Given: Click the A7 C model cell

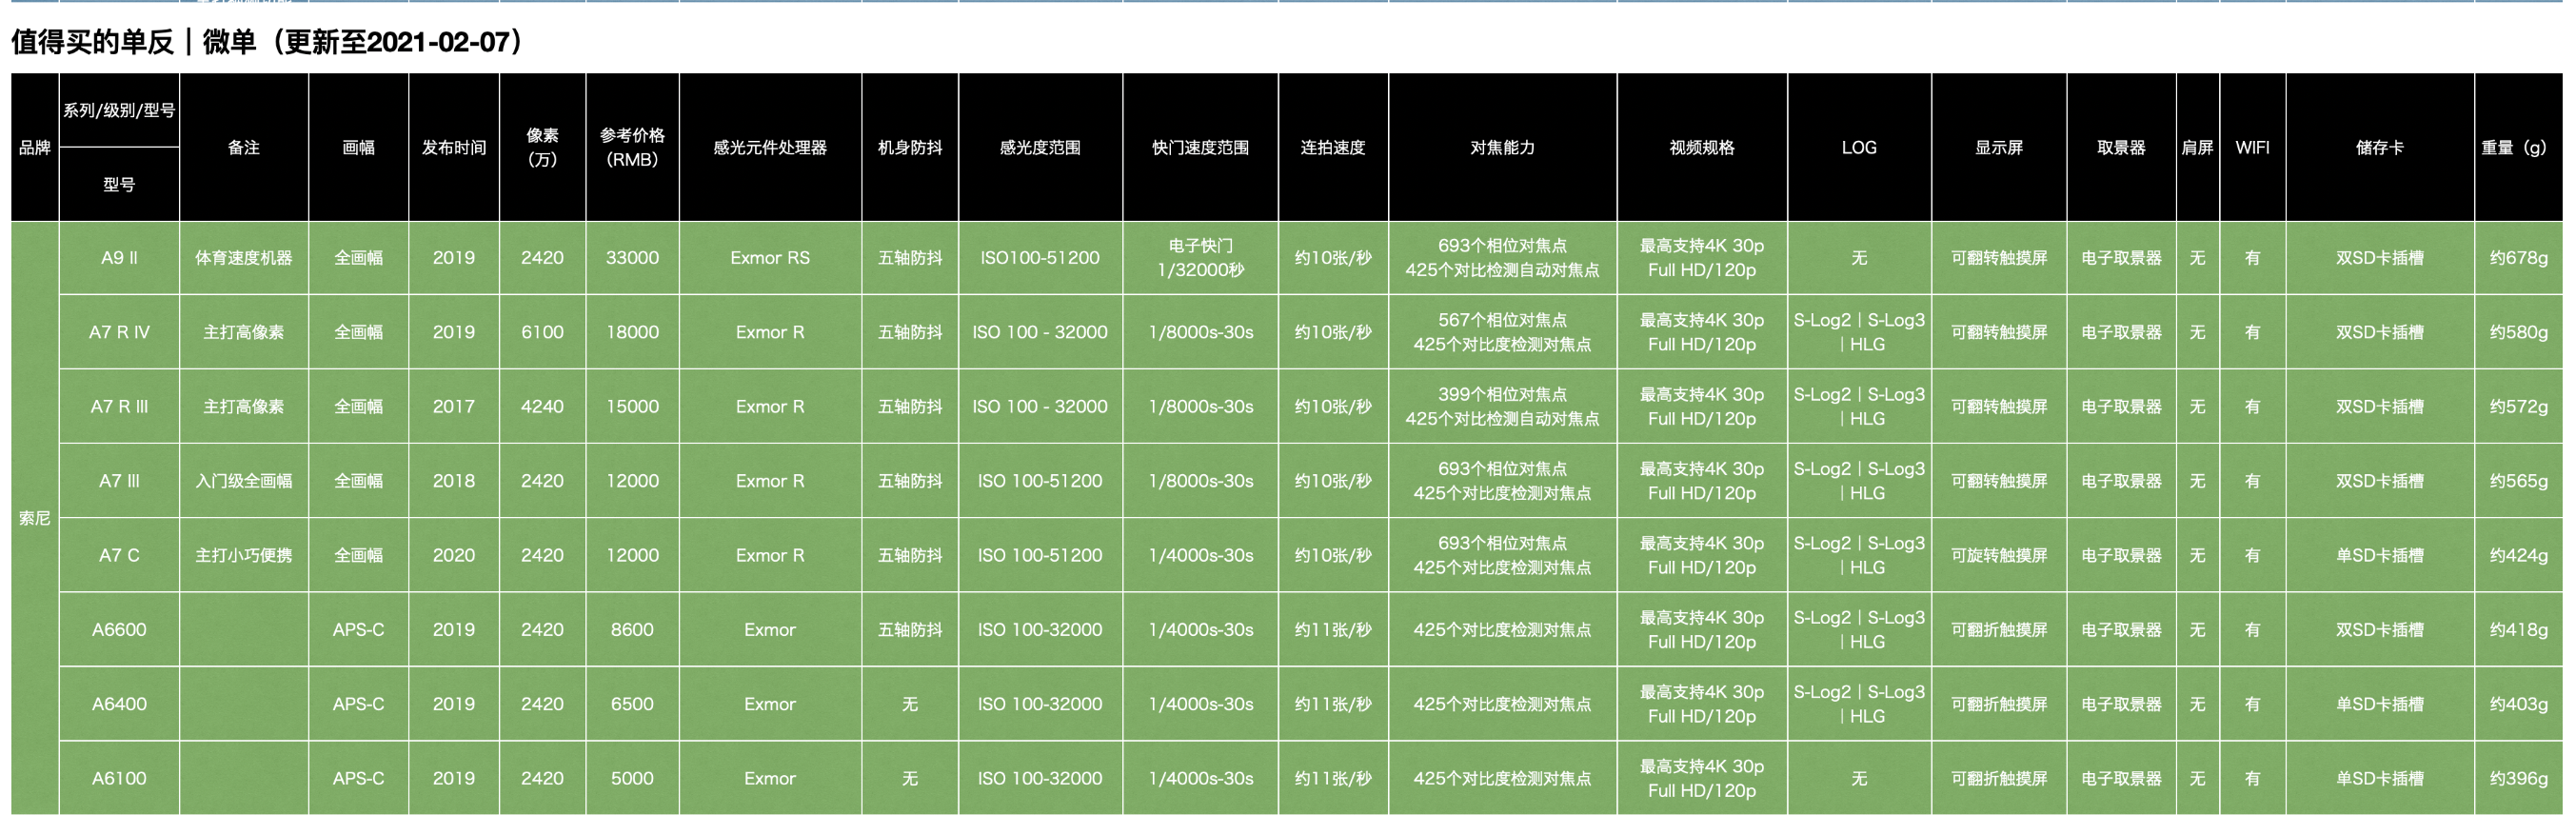Looking at the screenshot, I should tap(119, 555).
